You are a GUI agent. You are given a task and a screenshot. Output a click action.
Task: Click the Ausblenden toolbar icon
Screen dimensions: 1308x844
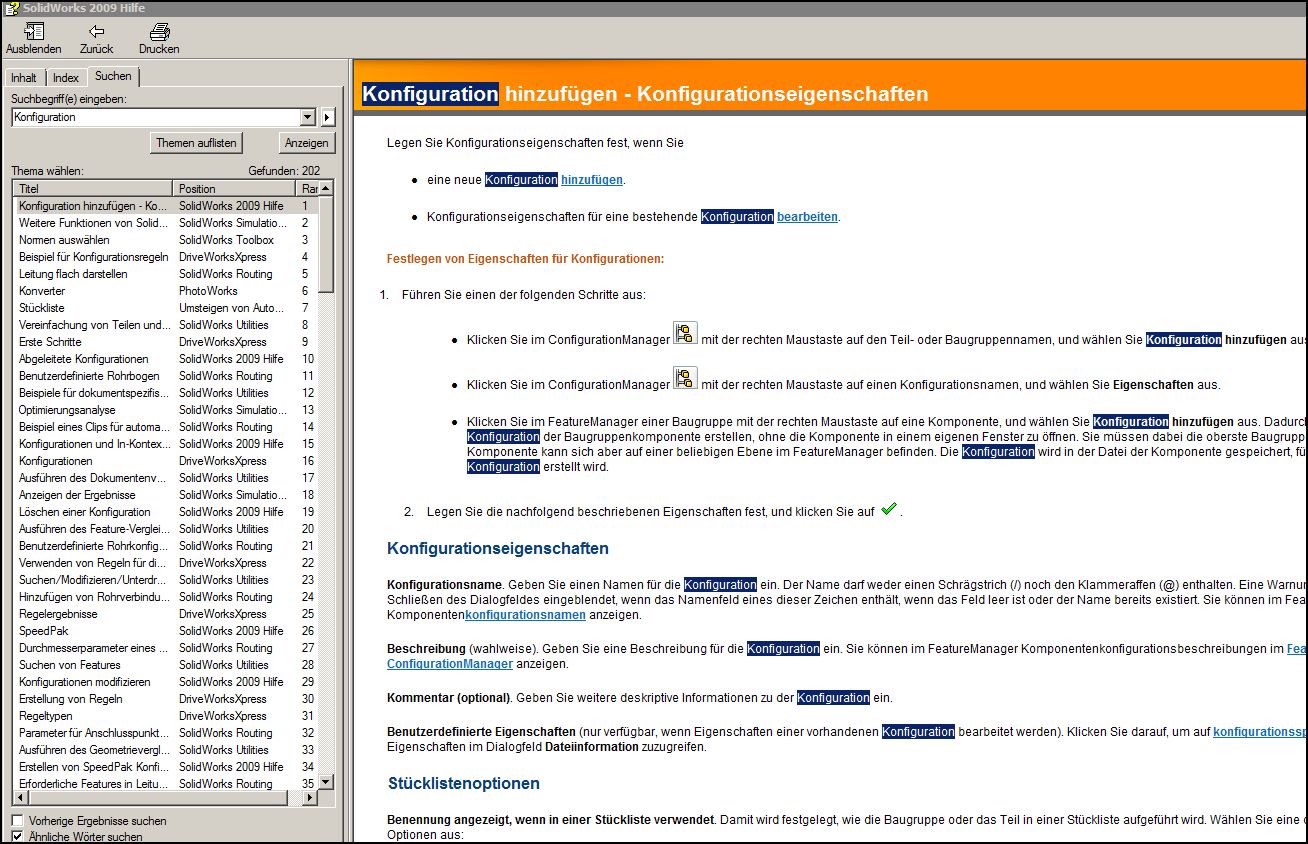(x=33, y=31)
